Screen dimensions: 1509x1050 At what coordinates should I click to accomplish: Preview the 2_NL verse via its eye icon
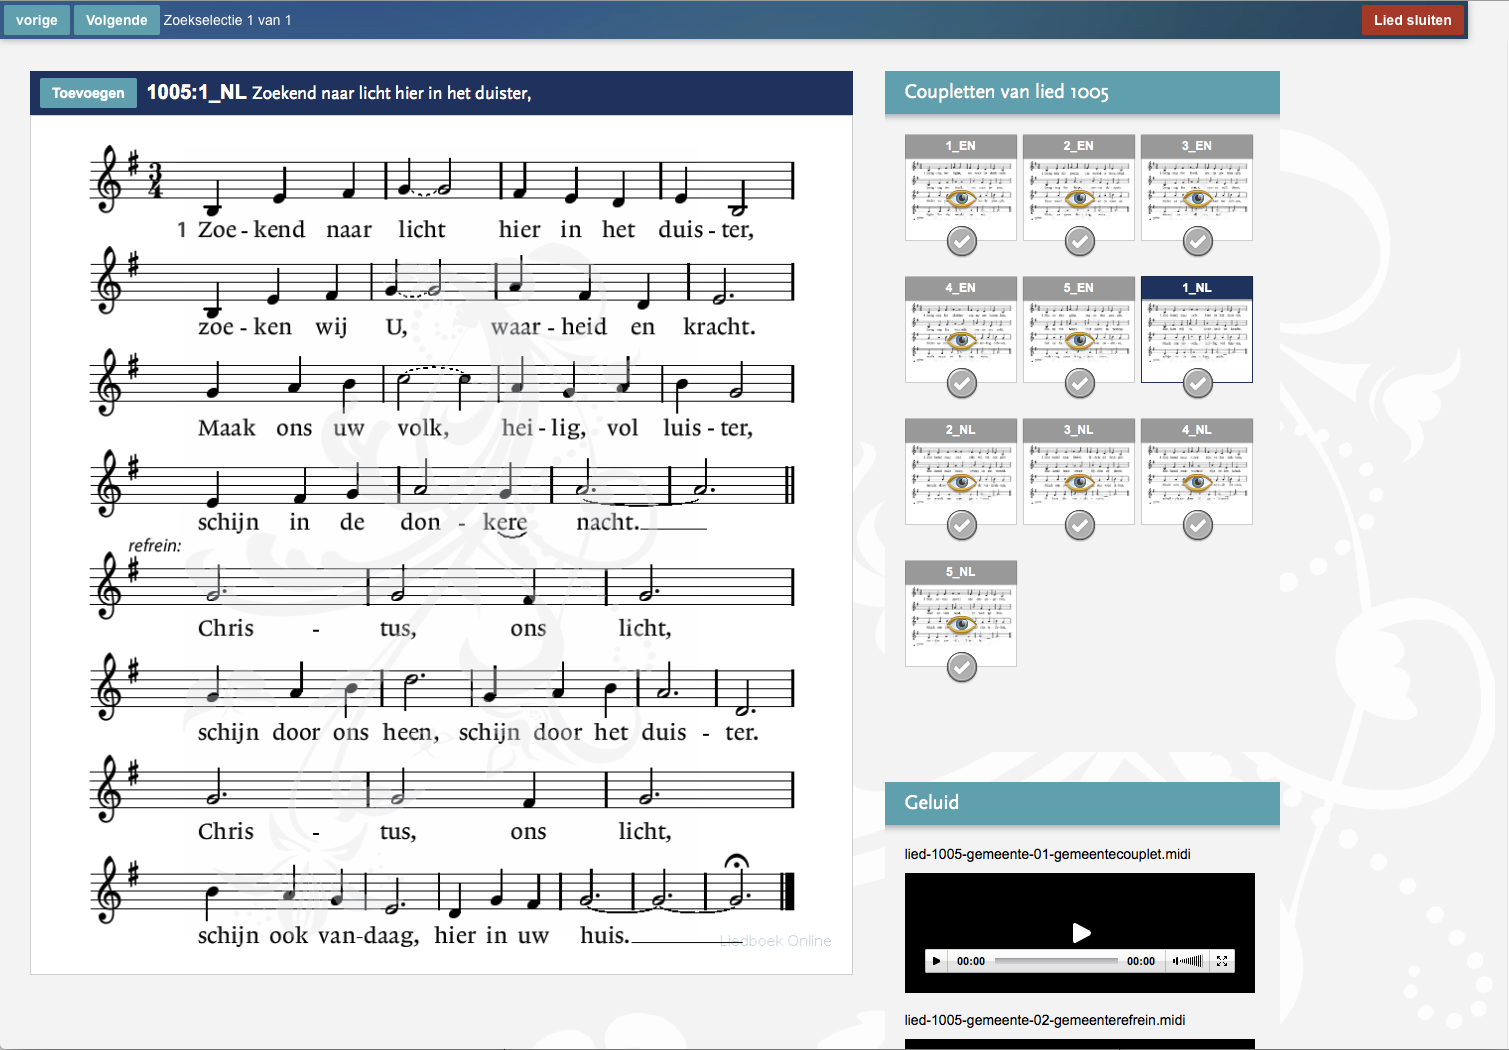click(x=961, y=482)
